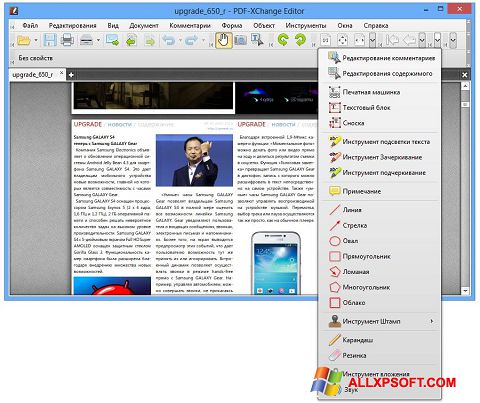Expand the scanner dropdown arrow

tap(98, 41)
